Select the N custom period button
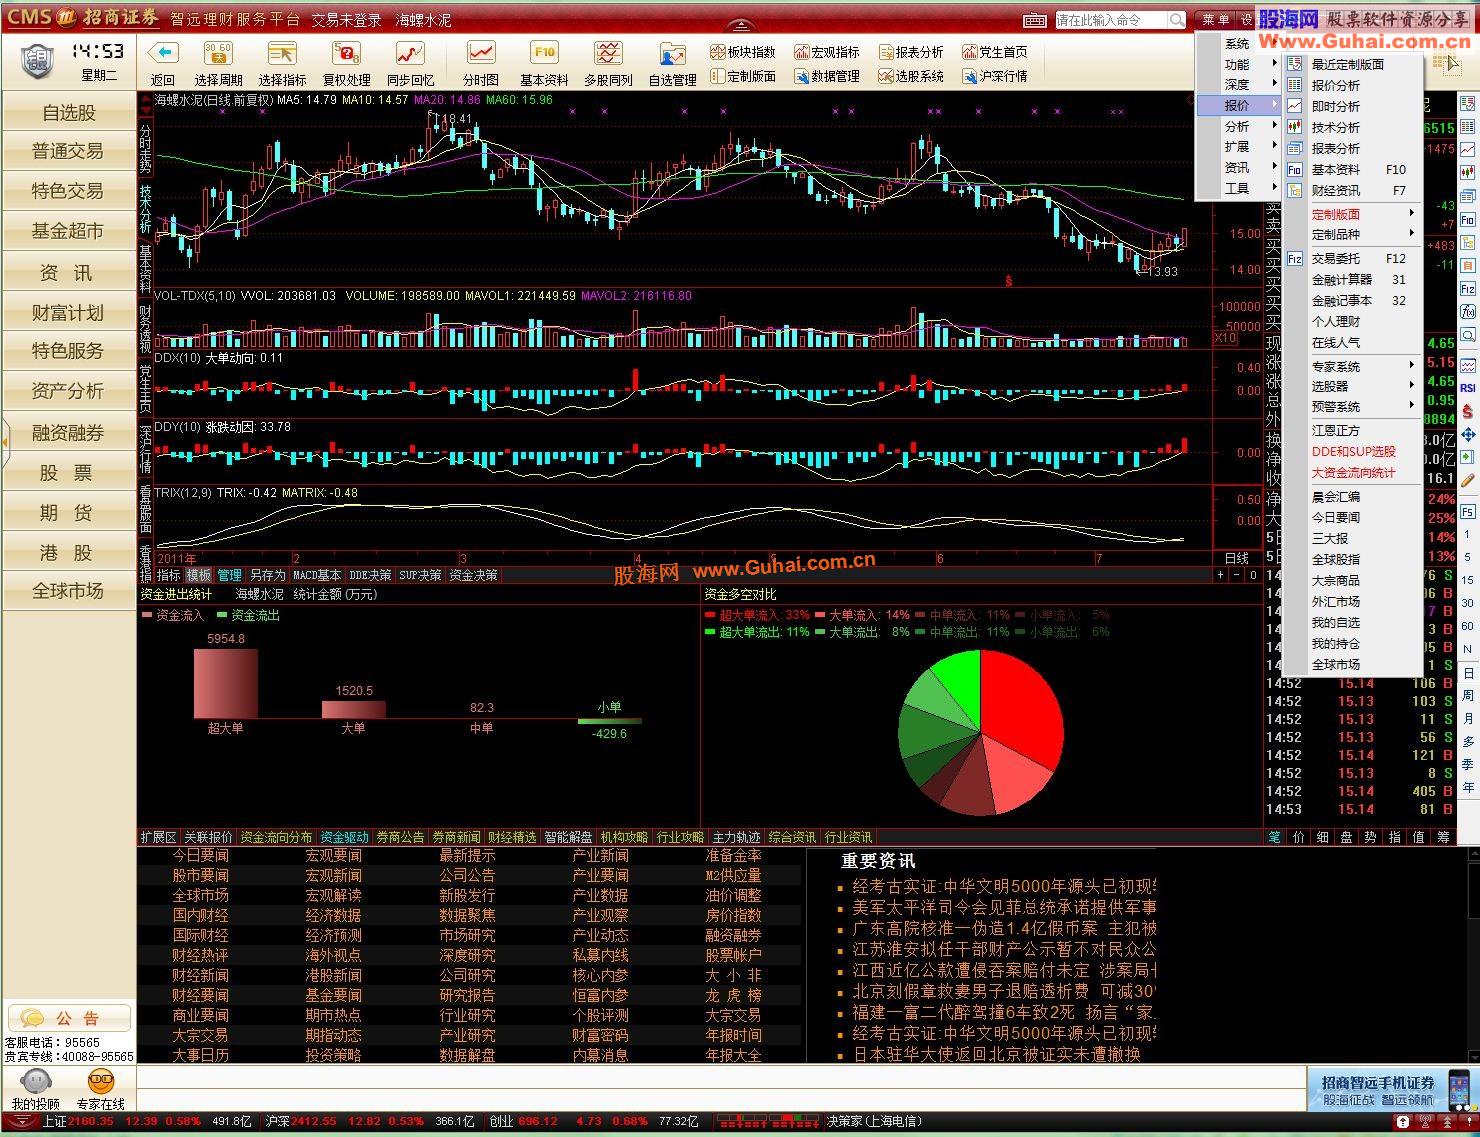 pyautogui.click(x=1468, y=649)
